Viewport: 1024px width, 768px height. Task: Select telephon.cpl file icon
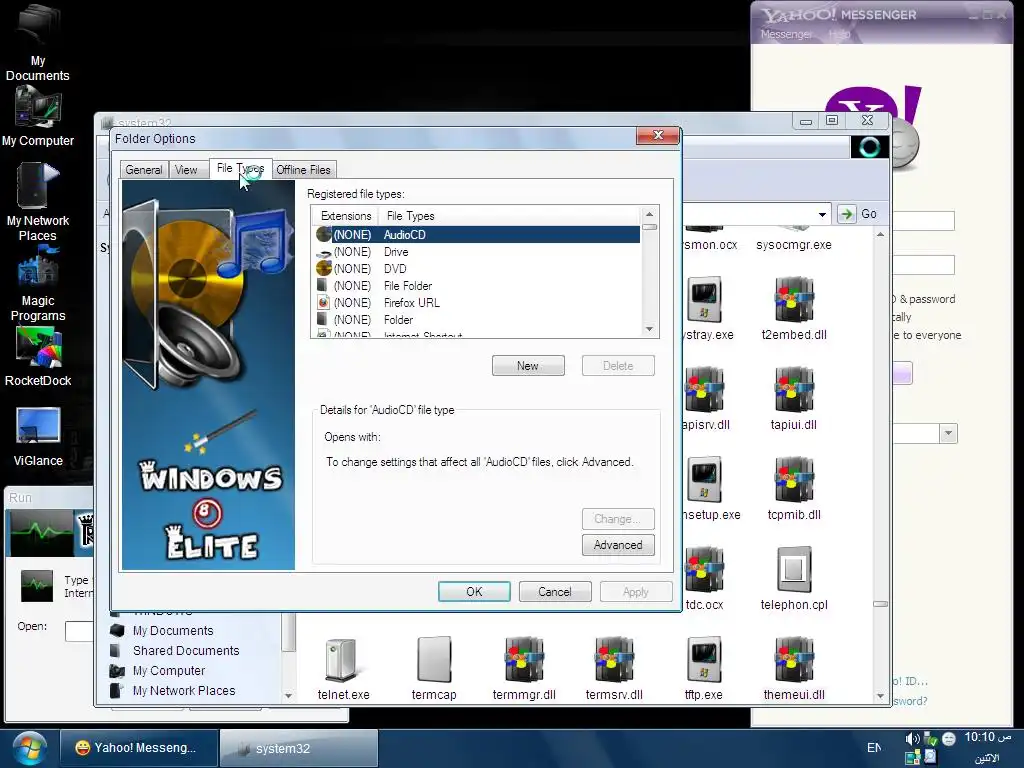[793, 579]
